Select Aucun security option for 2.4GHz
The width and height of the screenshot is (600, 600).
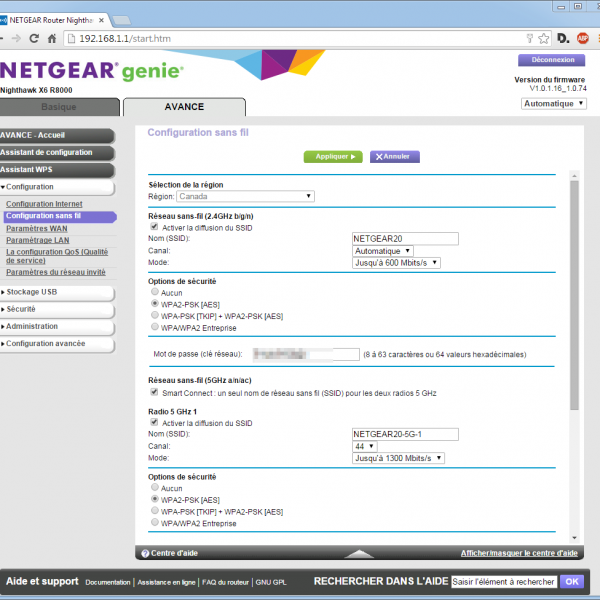click(153, 292)
